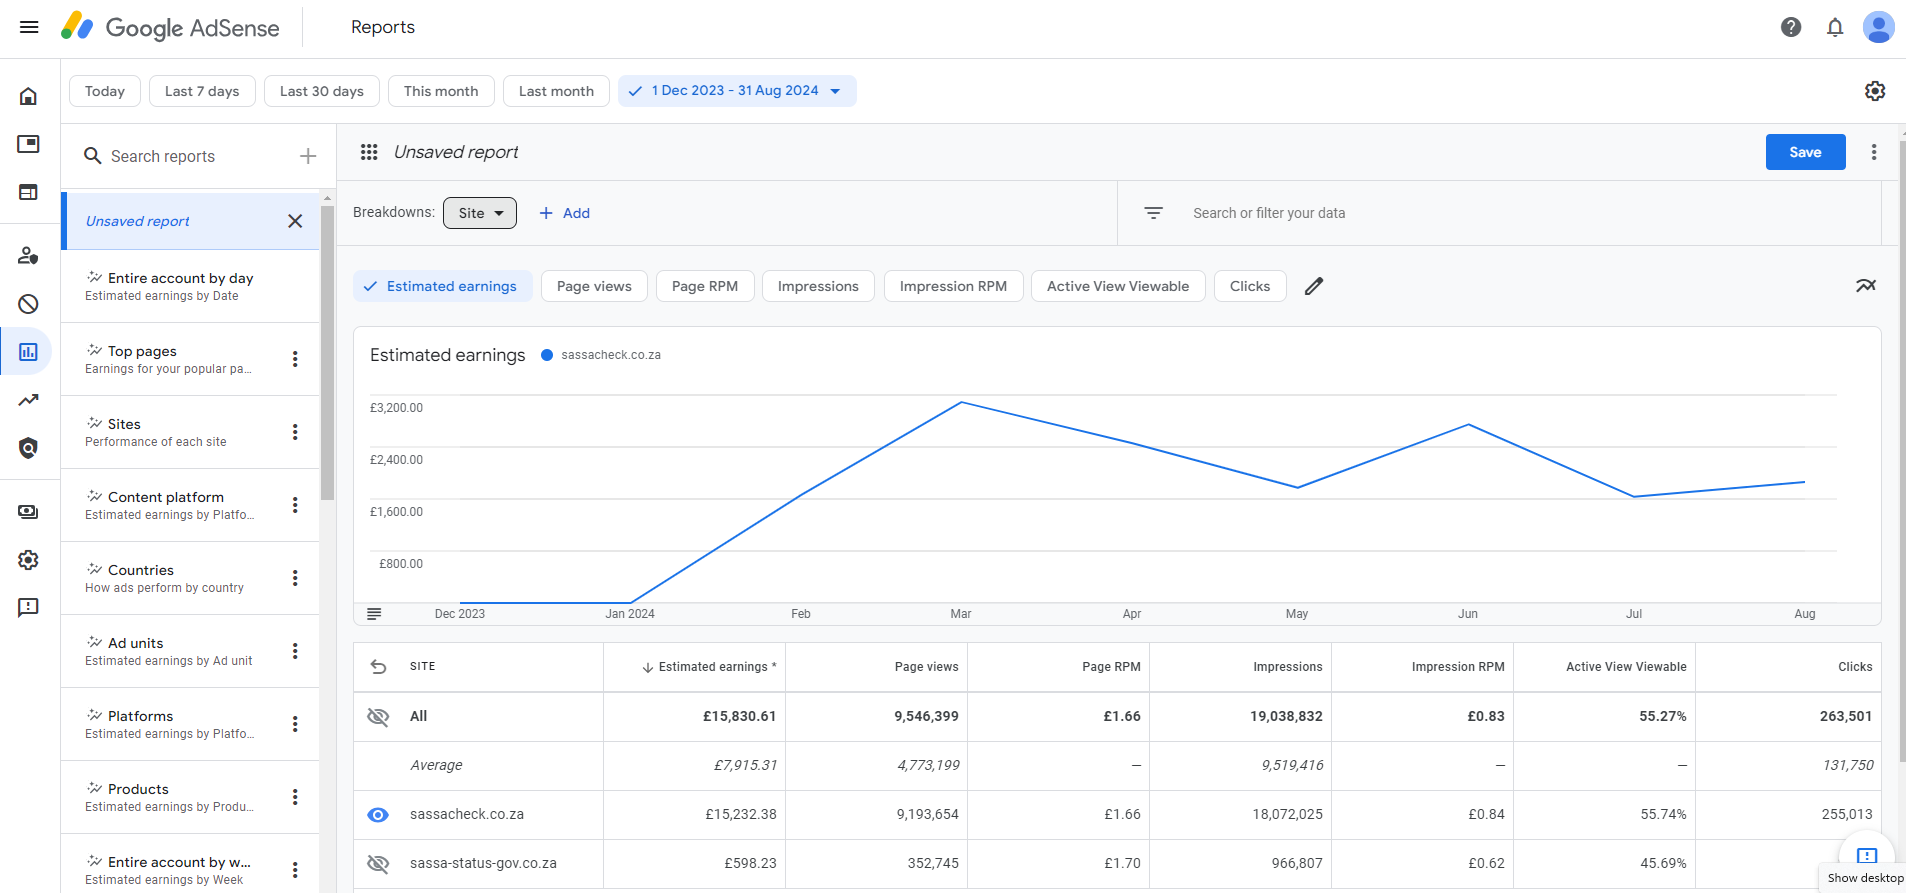Enable the Impression RPM metric chip
This screenshot has height=893, width=1906.
tap(953, 286)
